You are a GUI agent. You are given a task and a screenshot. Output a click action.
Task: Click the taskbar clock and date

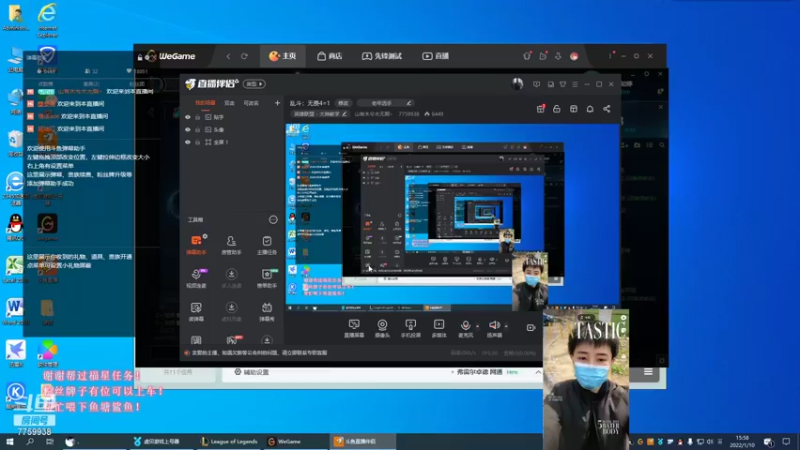[x=742, y=442]
